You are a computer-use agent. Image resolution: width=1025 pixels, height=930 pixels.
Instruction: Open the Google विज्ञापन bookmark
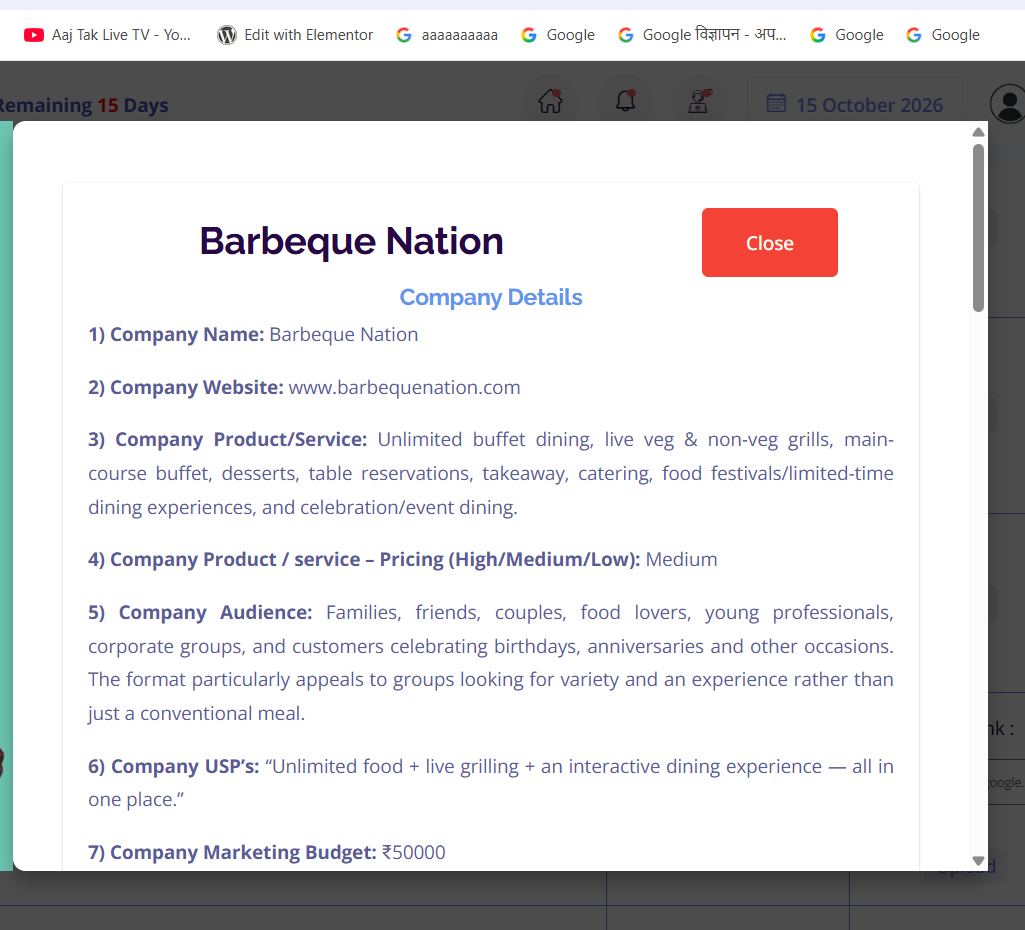point(702,35)
